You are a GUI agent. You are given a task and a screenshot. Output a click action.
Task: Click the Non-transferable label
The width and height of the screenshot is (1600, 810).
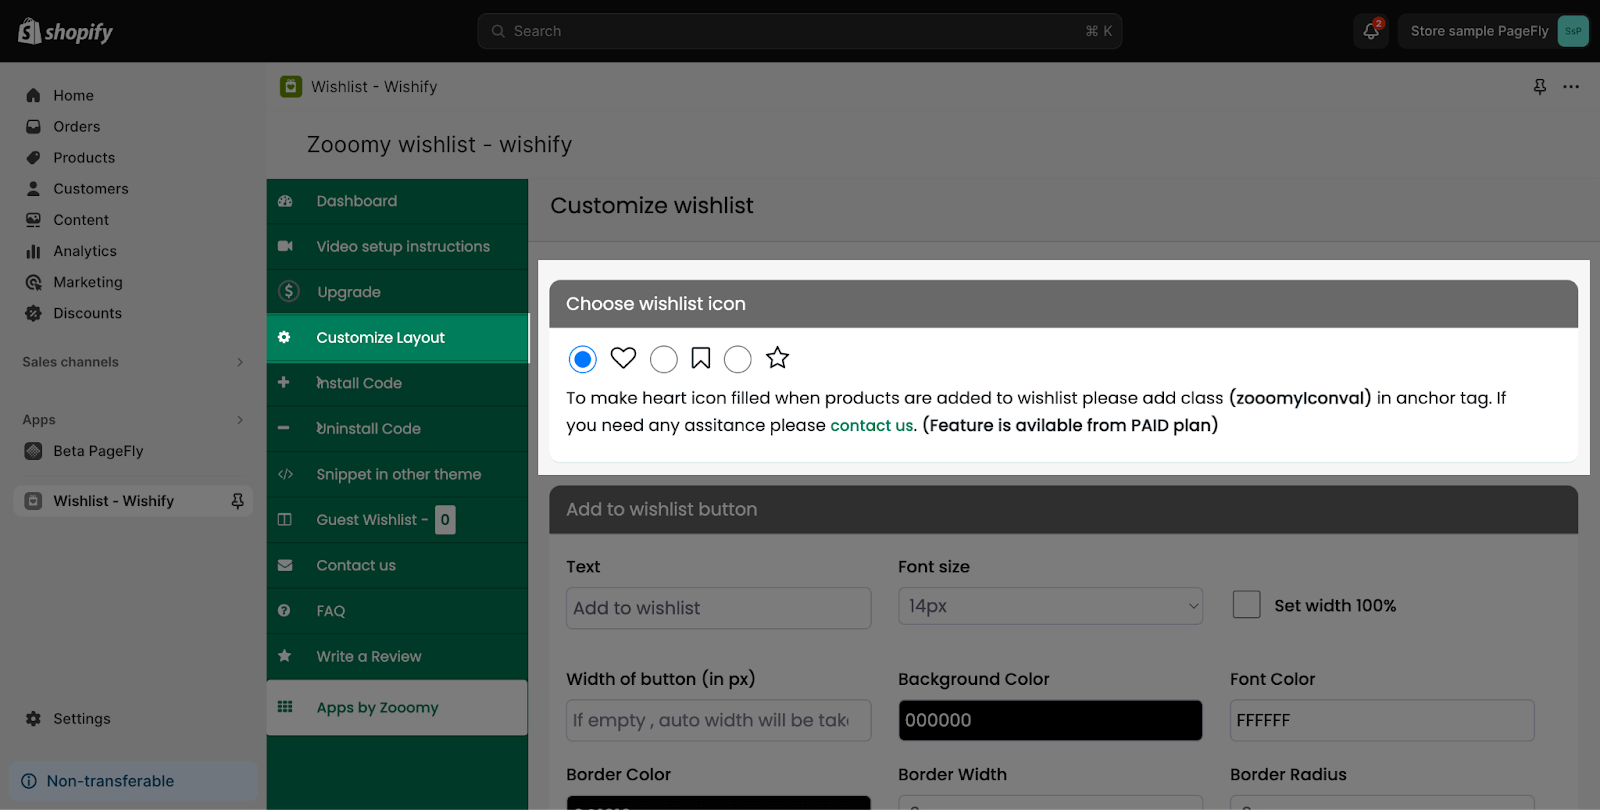(x=110, y=781)
